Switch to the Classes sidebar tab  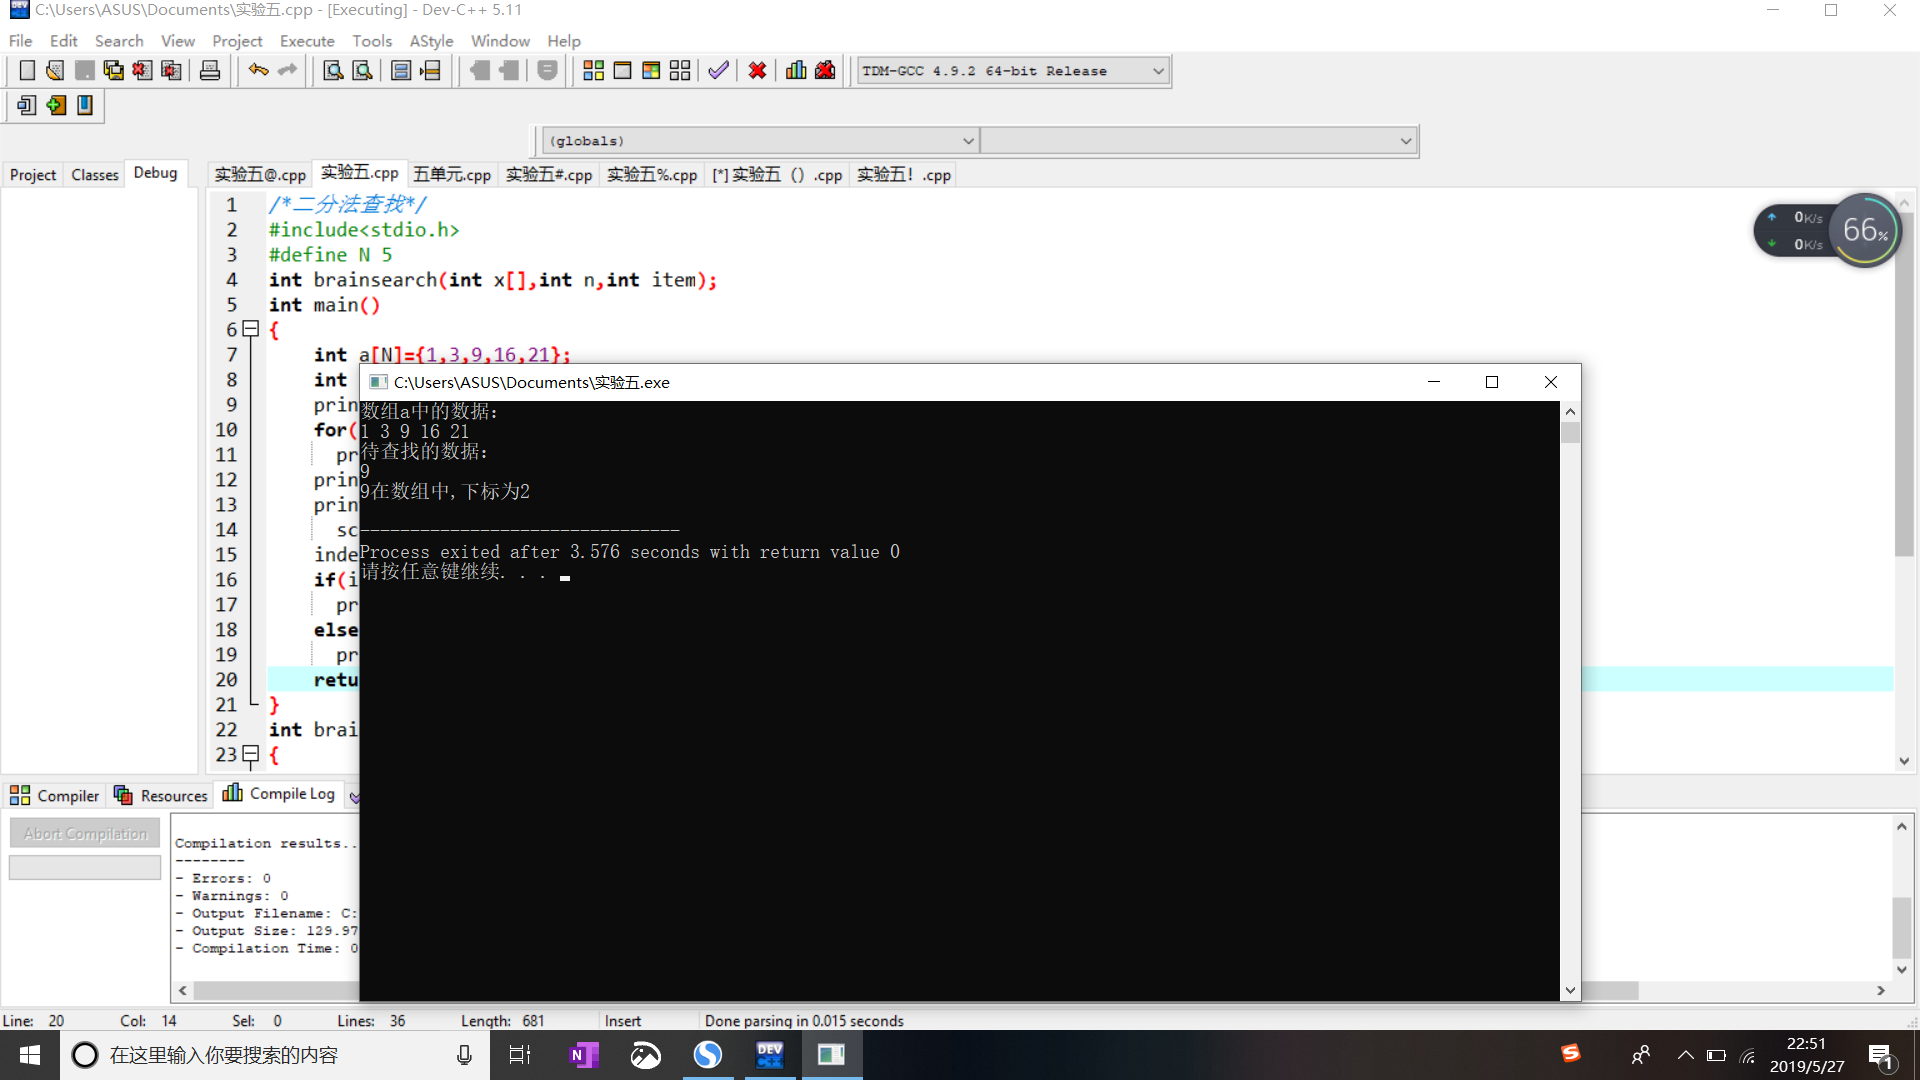coord(95,175)
